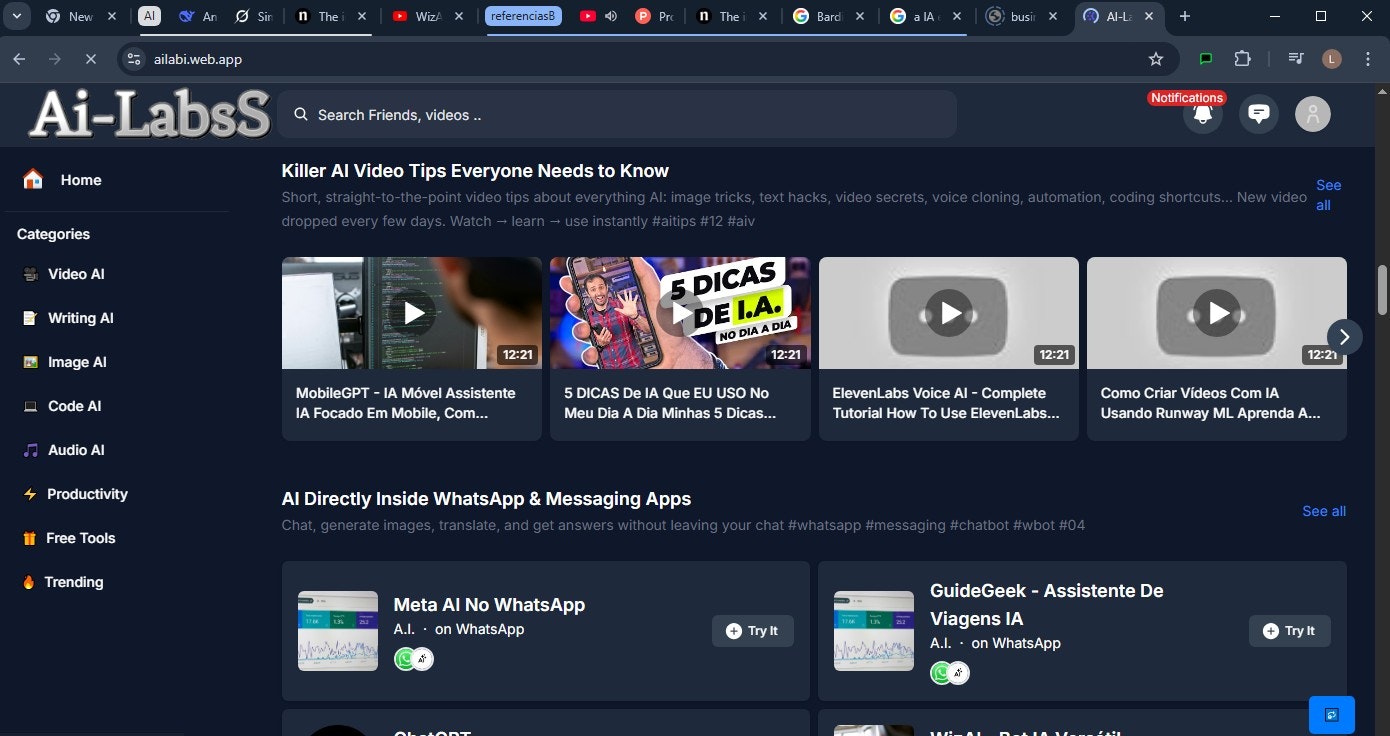
Task: Open the Chrome profile avatar L
Action: [1331, 59]
